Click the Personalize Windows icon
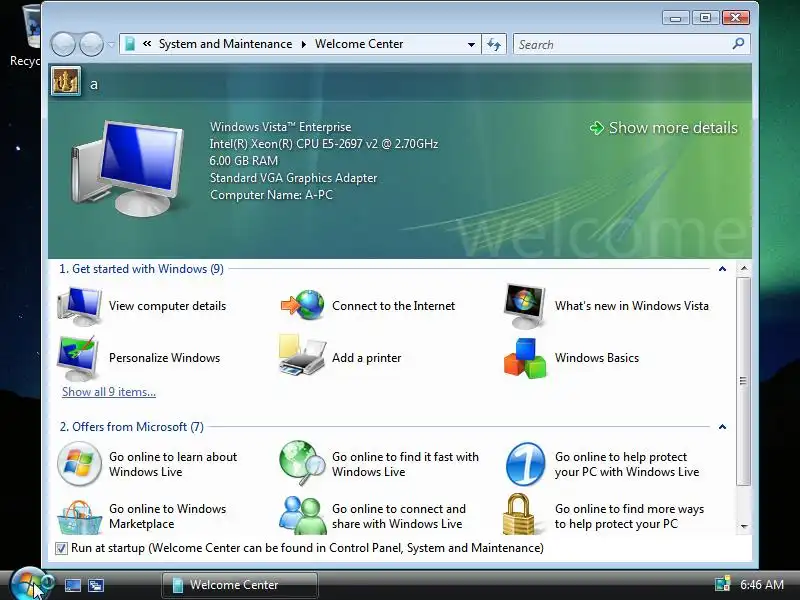Viewport: 800px width, 600px height. 79,358
